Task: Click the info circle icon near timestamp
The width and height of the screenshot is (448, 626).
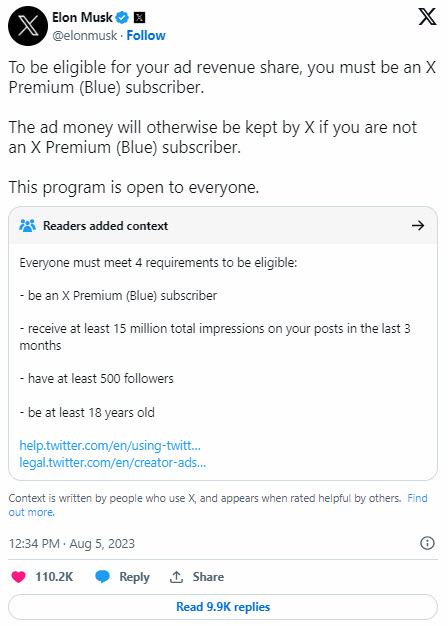Action: [427, 543]
